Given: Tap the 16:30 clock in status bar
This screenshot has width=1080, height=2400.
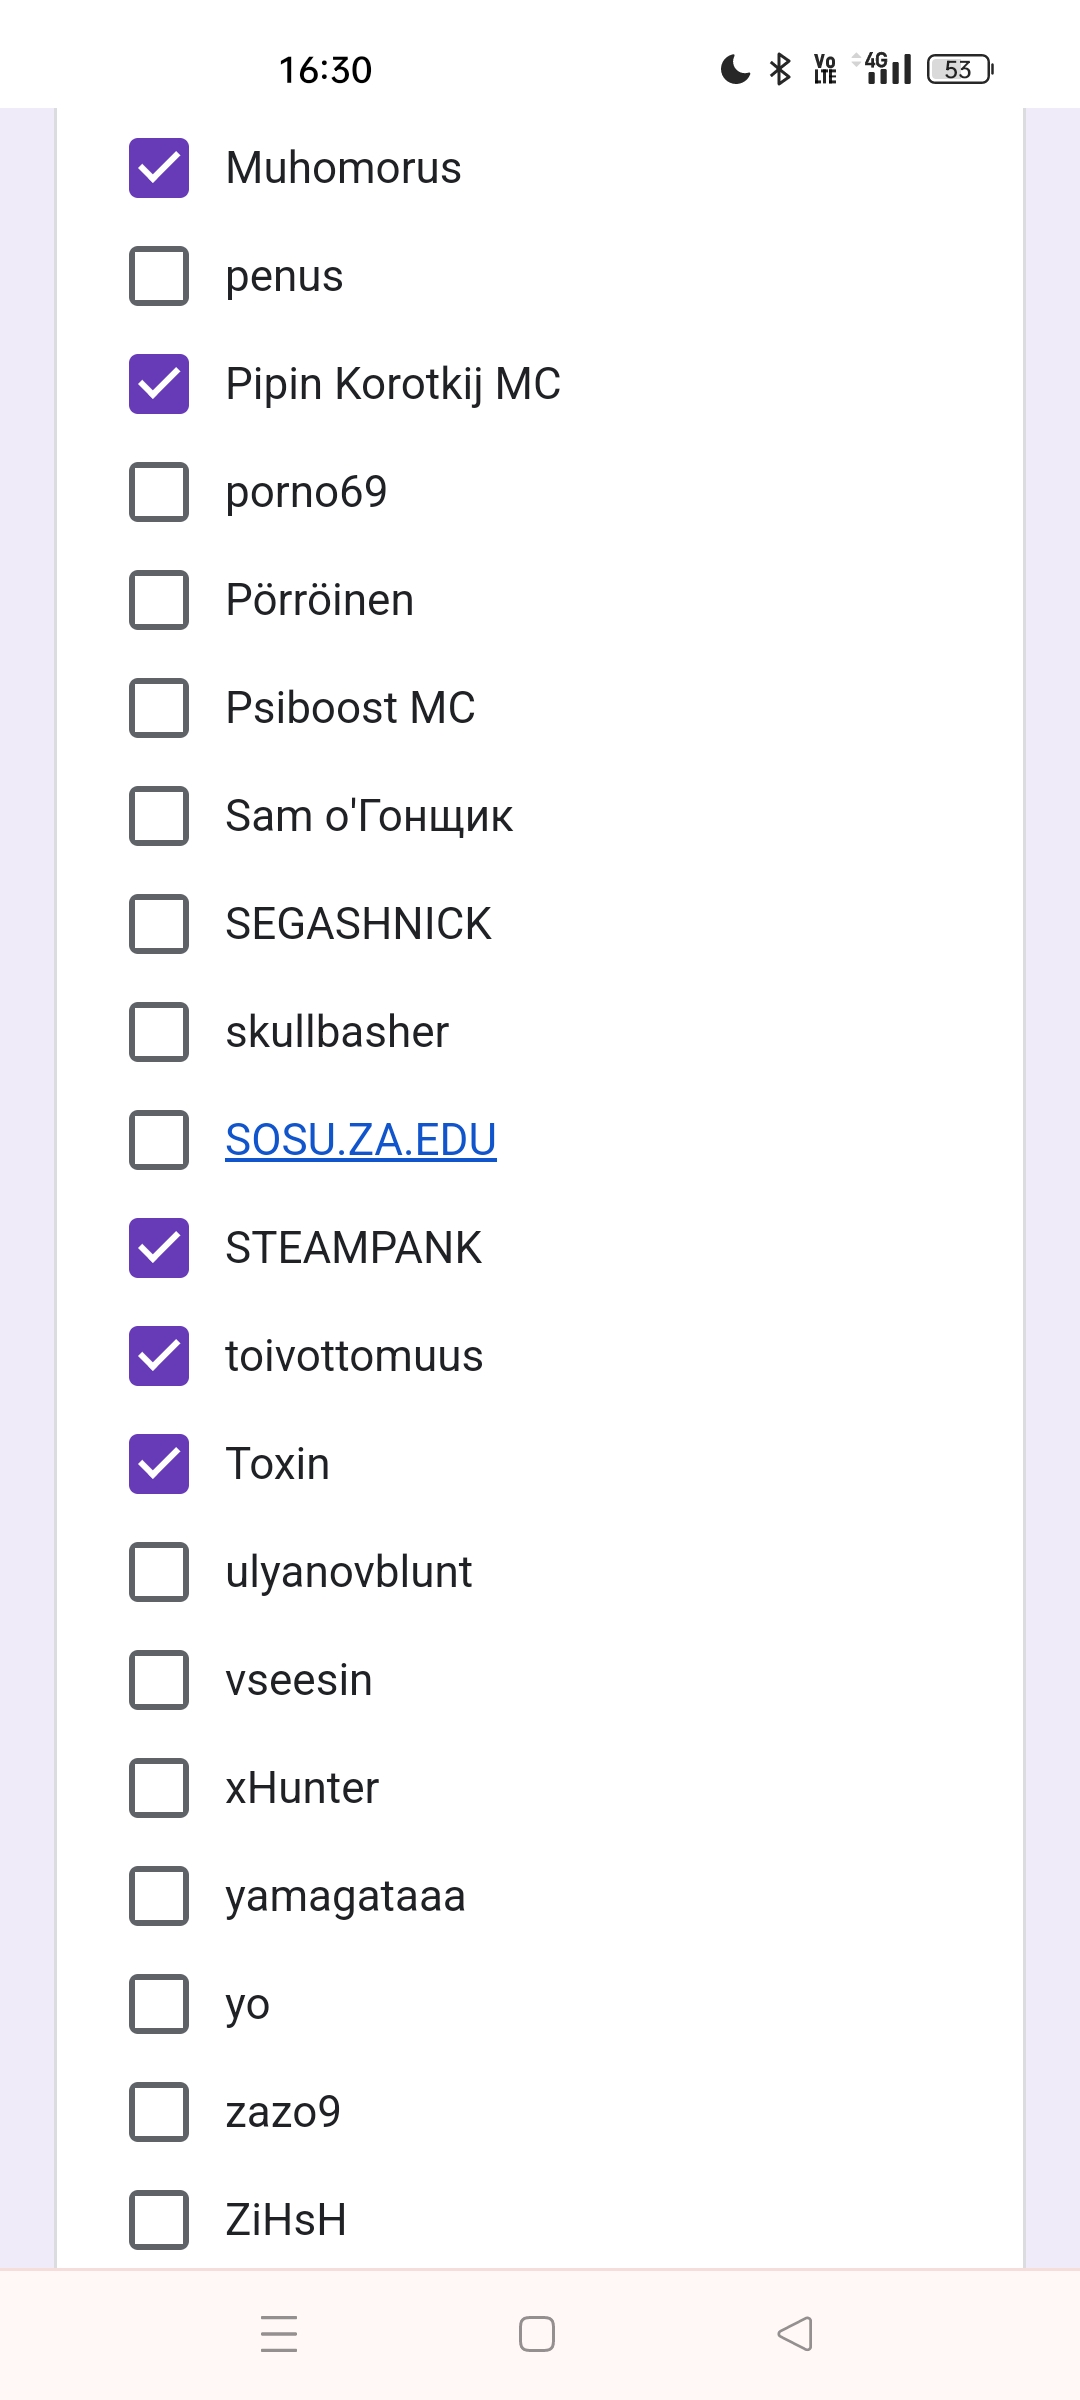Looking at the screenshot, I should (325, 70).
